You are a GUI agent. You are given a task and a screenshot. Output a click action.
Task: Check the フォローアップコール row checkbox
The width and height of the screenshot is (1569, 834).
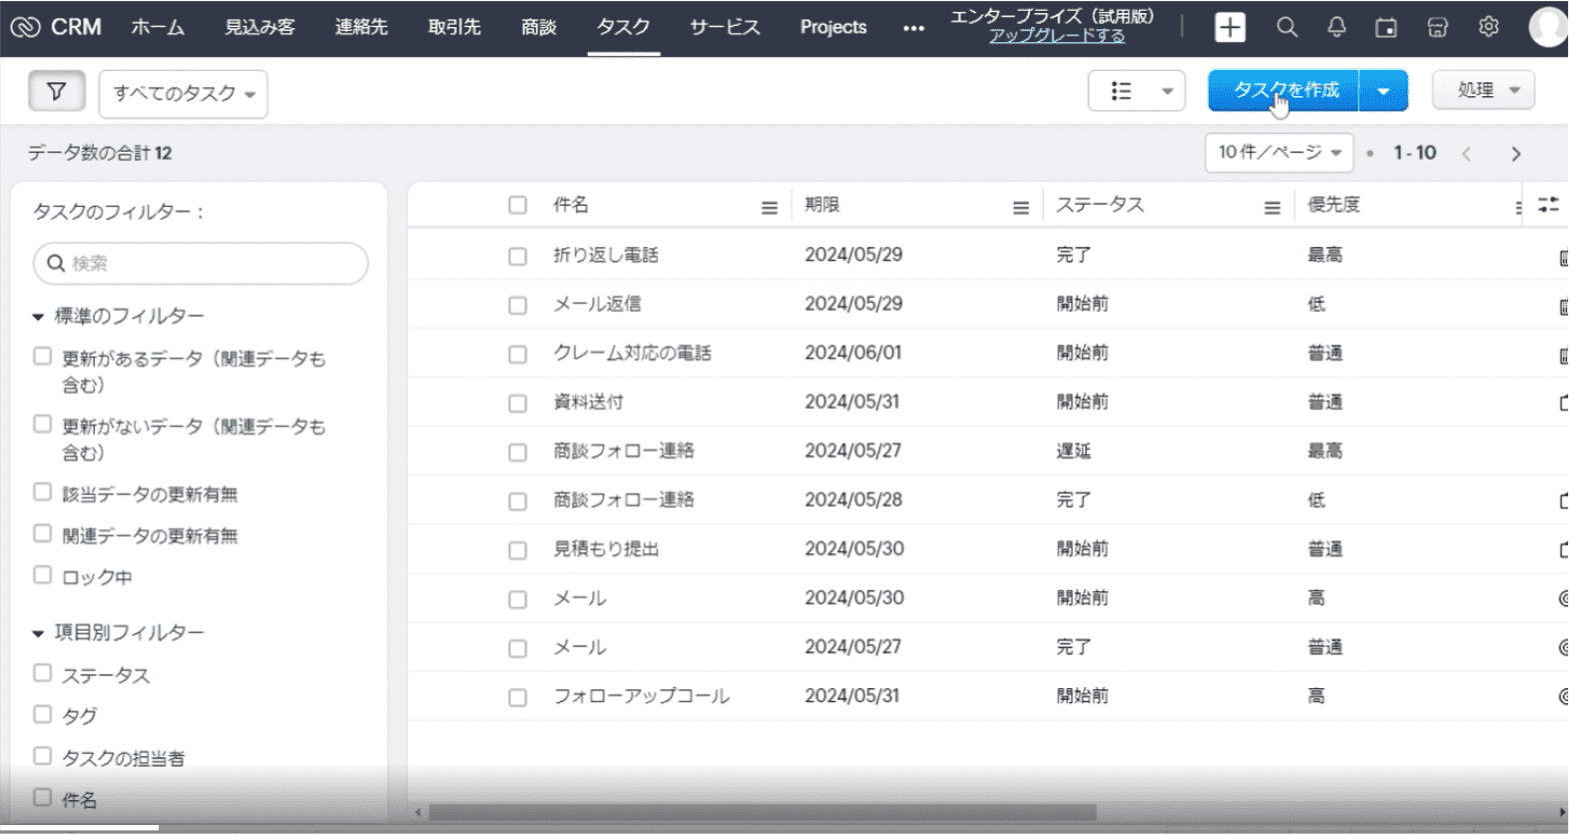click(517, 697)
